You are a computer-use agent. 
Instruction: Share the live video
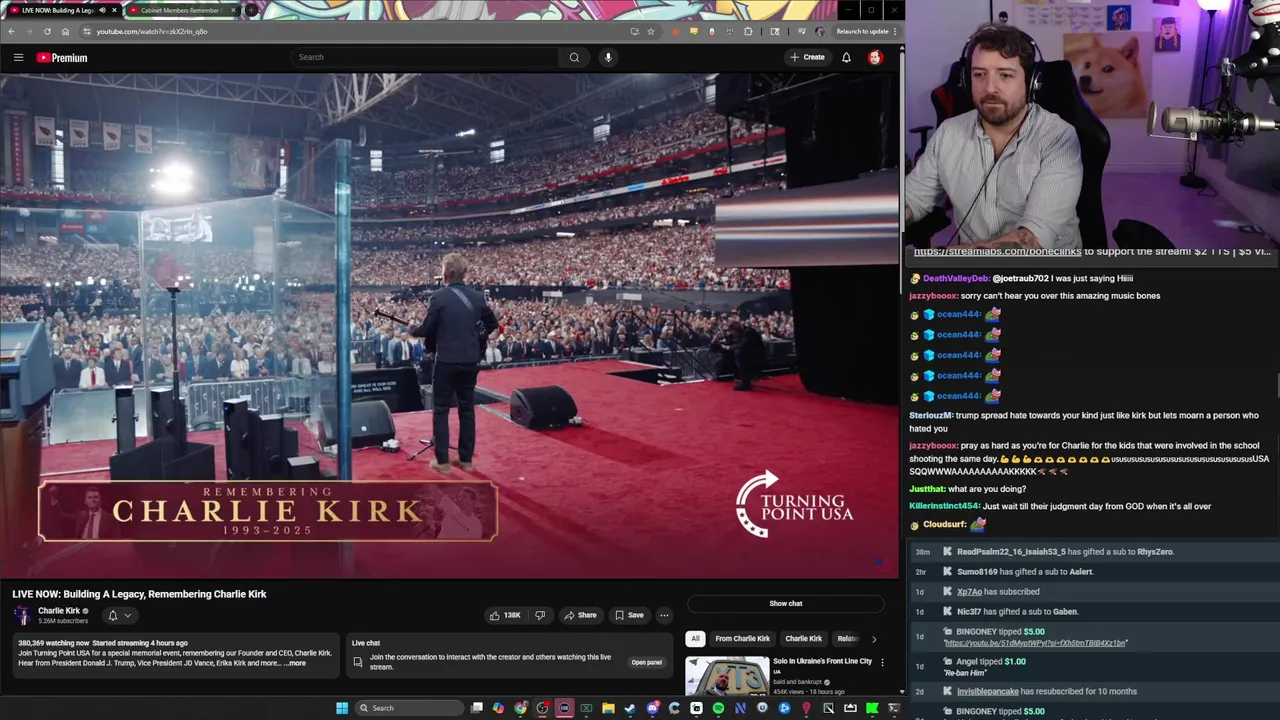point(579,615)
